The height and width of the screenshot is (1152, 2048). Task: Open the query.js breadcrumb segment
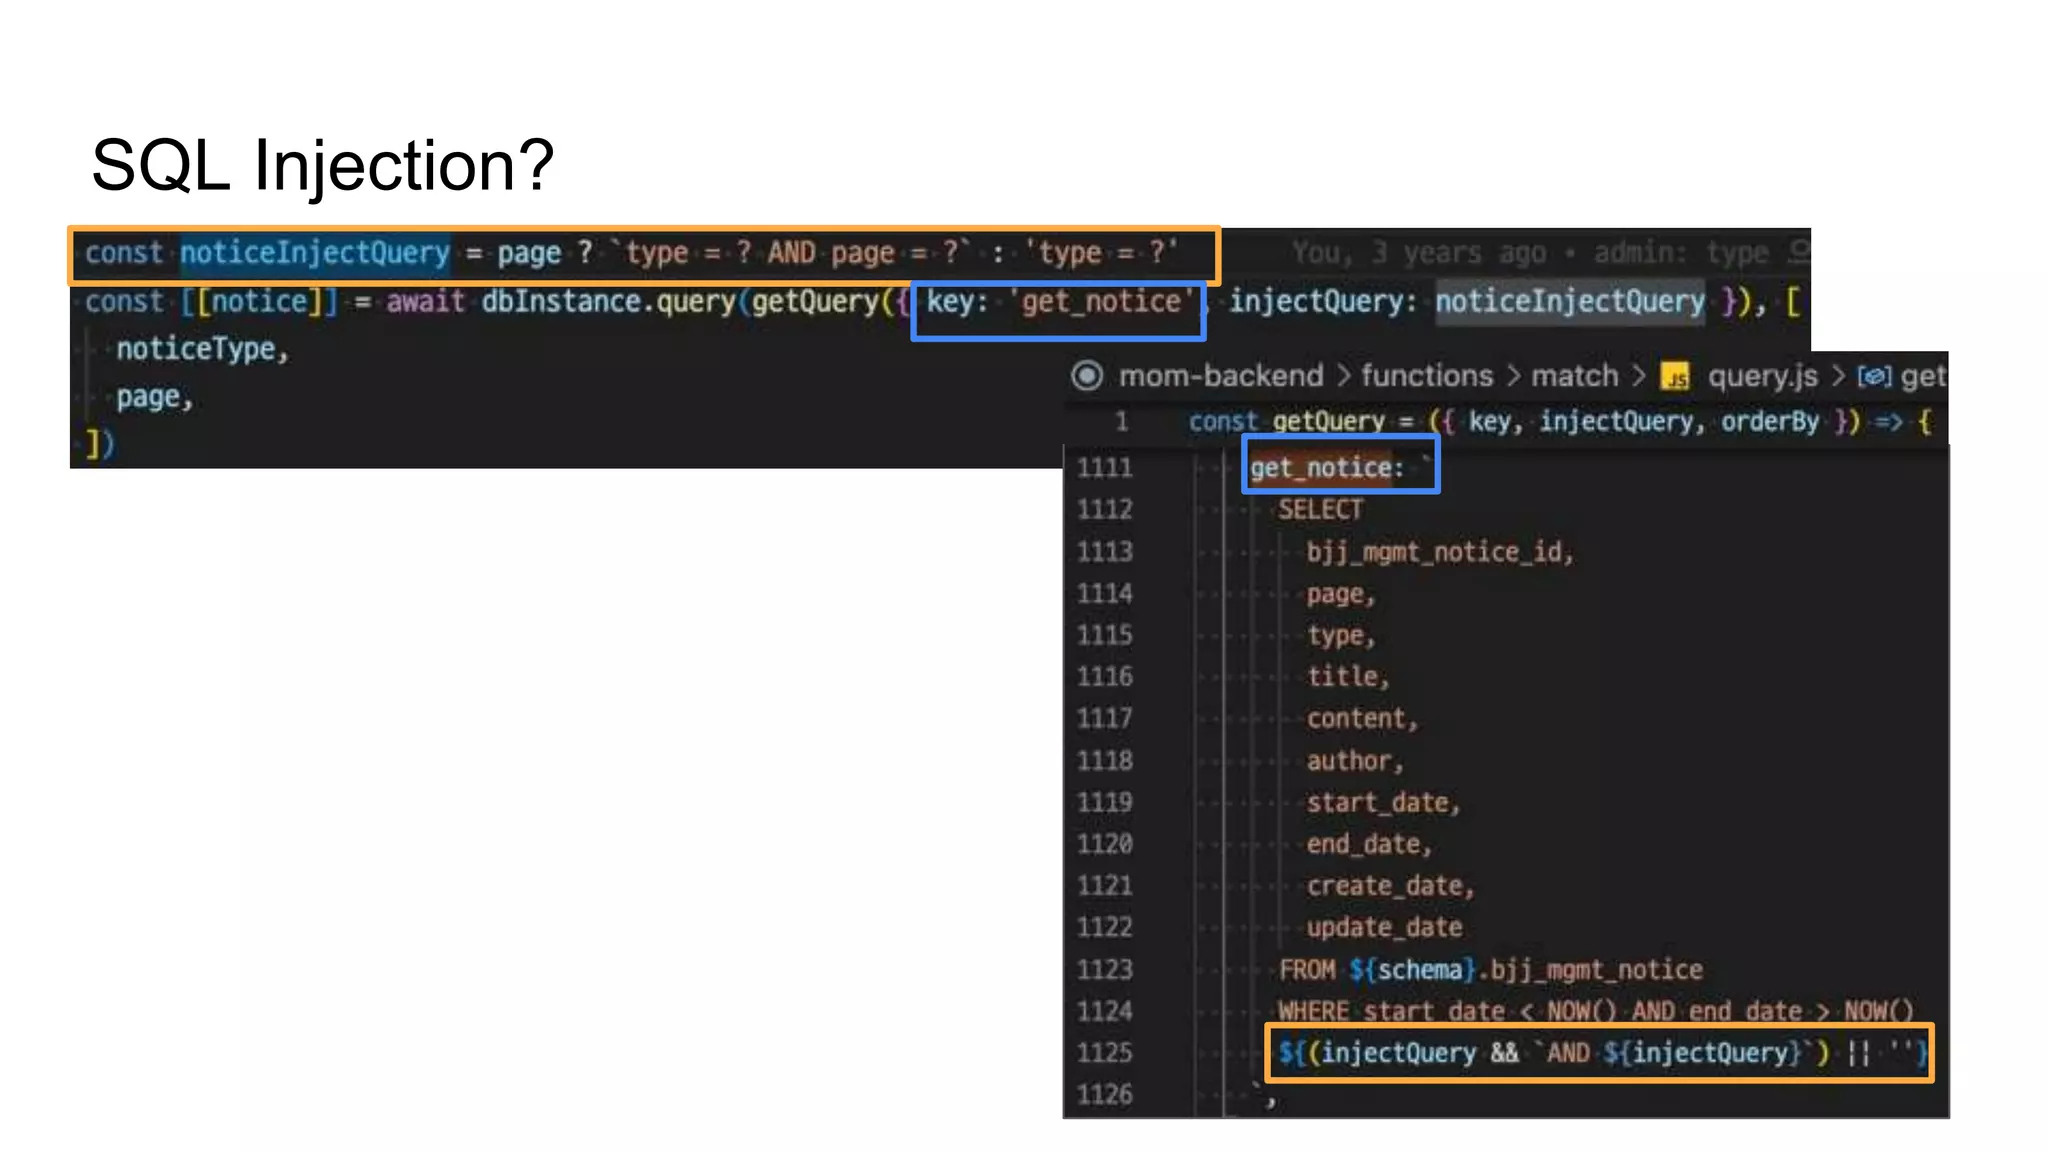pos(1762,376)
